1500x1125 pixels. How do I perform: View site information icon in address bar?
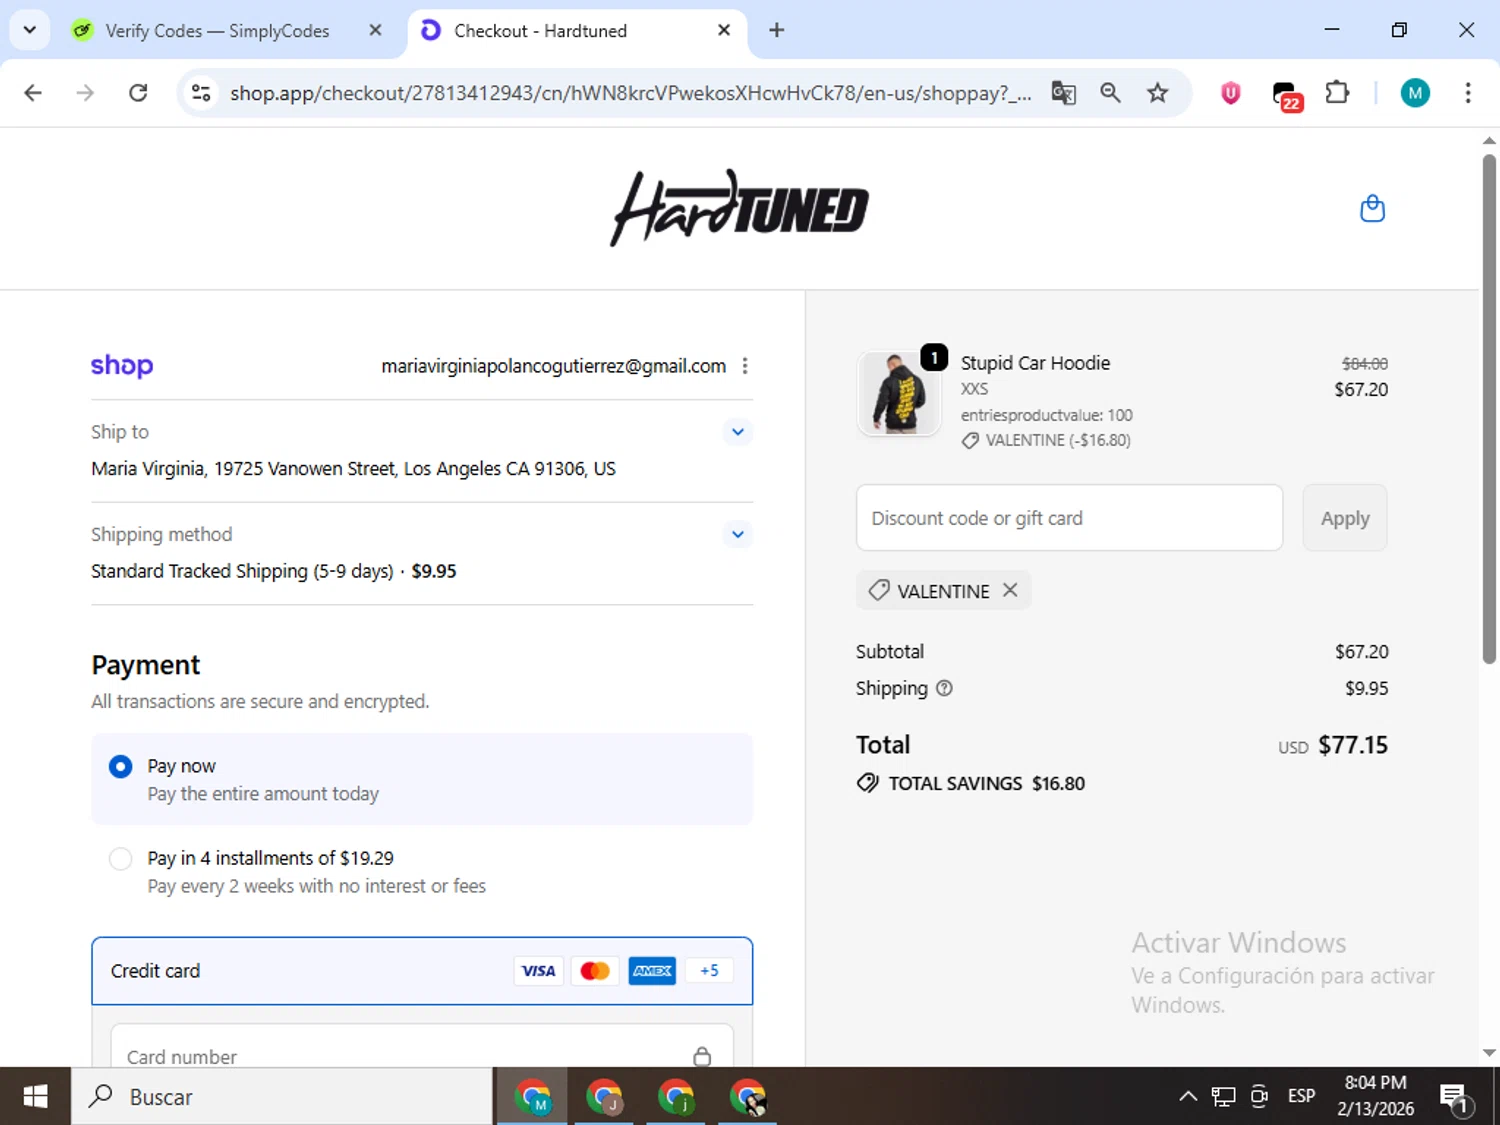click(x=201, y=93)
